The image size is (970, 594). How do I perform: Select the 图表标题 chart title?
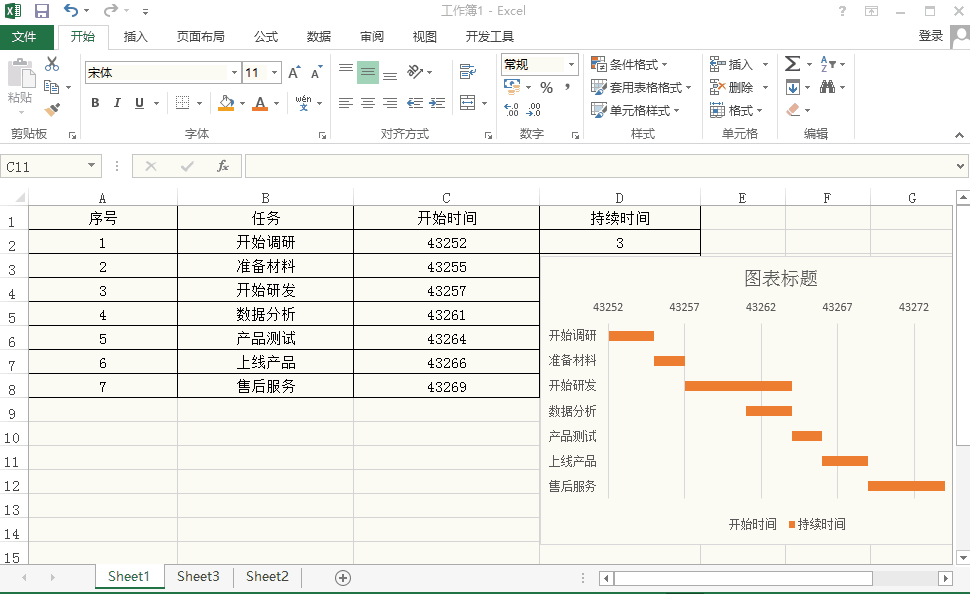(x=781, y=279)
